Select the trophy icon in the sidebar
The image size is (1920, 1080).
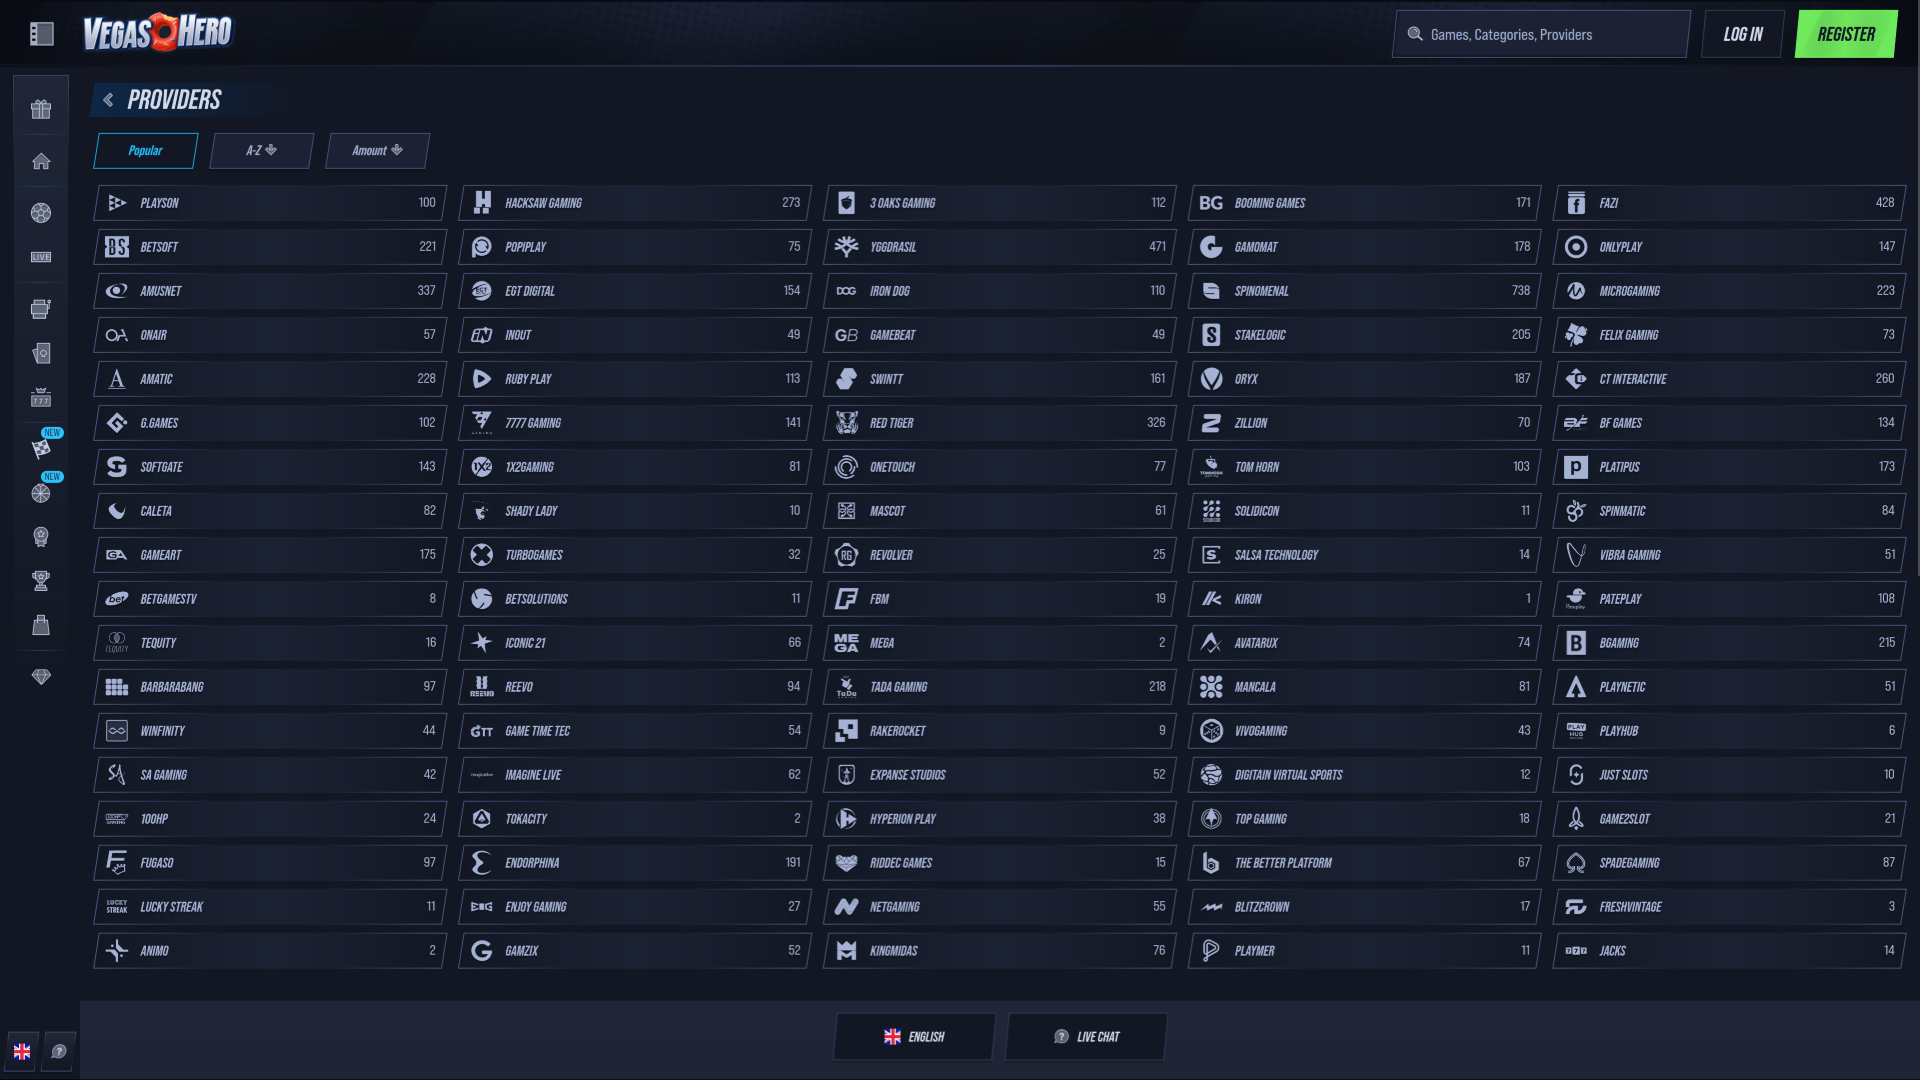coord(40,580)
